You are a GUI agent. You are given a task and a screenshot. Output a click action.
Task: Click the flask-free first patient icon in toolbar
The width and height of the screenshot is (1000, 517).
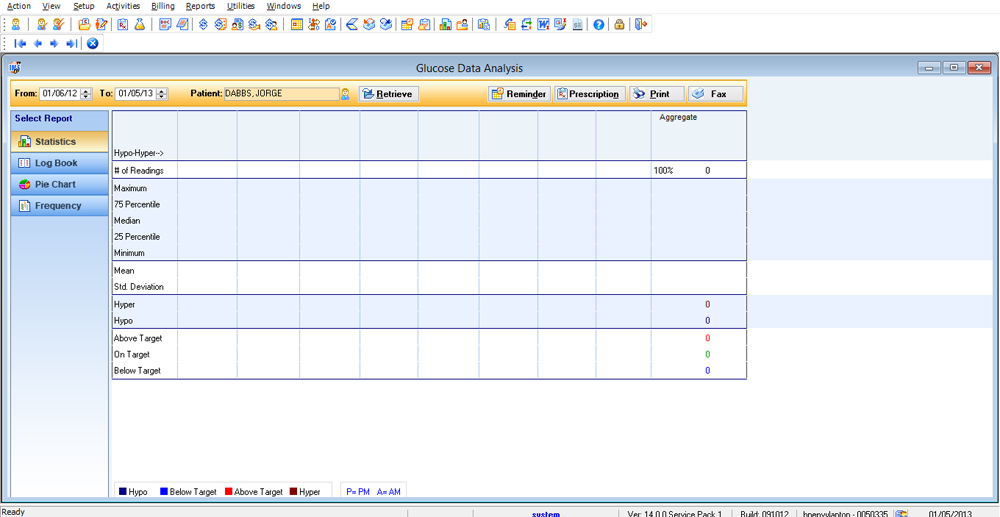tap(15, 24)
